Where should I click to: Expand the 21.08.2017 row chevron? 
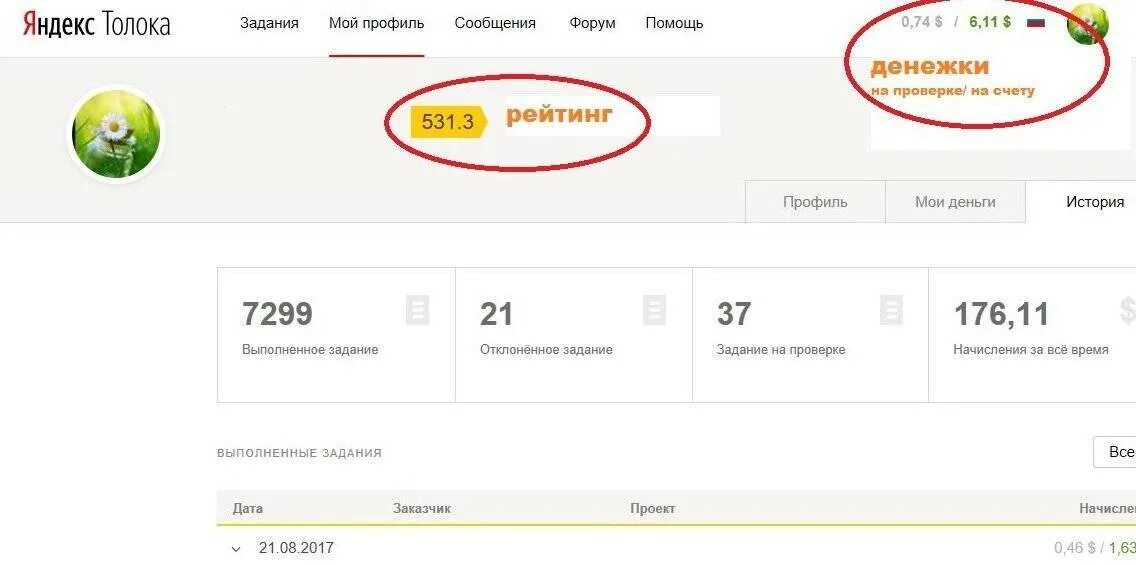tap(235, 549)
